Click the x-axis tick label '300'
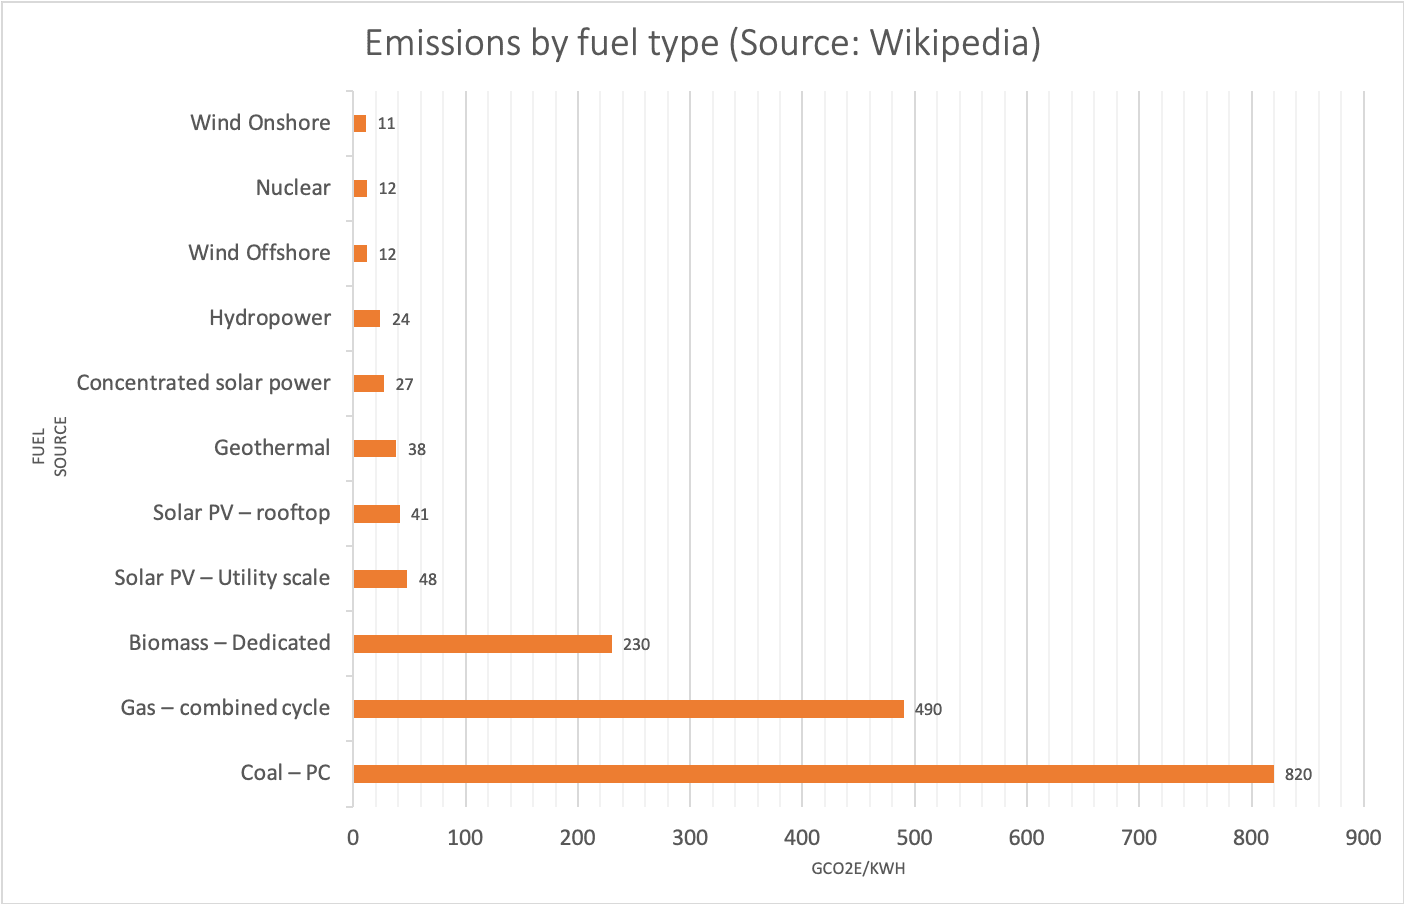This screenshot has height=904, width=1404. (690, 838)
